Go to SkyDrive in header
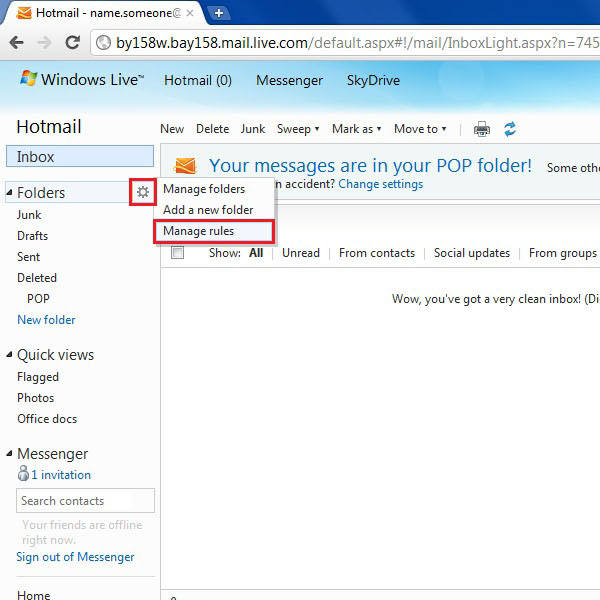Screen dimensions: 600x600 point(373,80)
